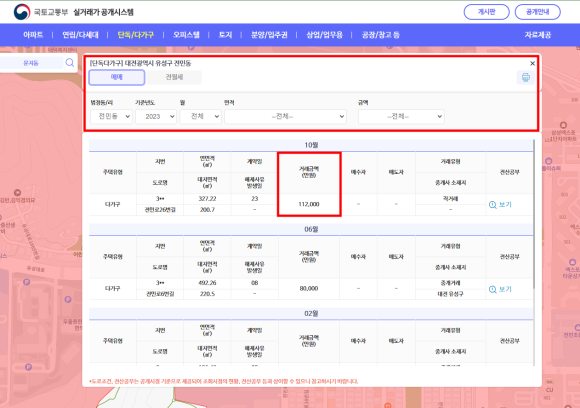Click the 06월 month header
The image size is (580, 408).
(311, 229)
